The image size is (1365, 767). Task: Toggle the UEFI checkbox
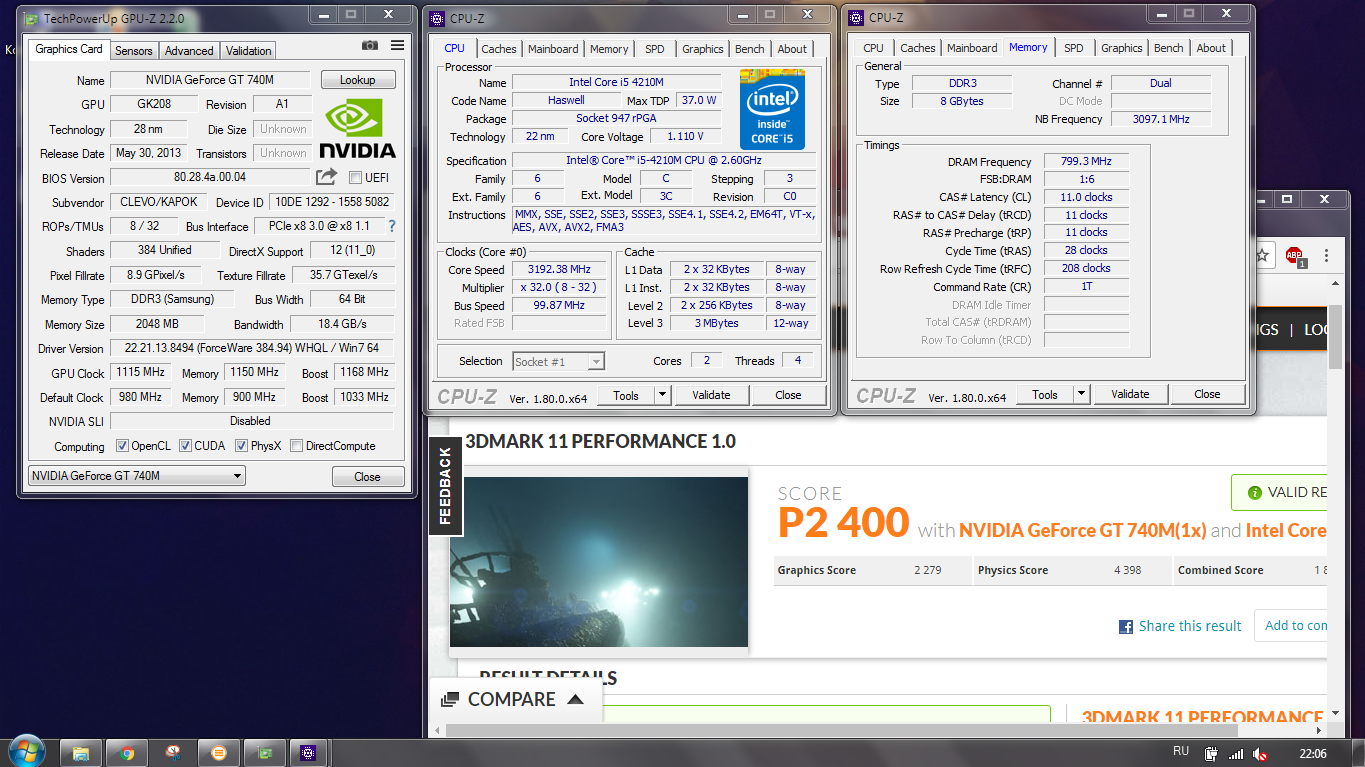tap(355, 178)
